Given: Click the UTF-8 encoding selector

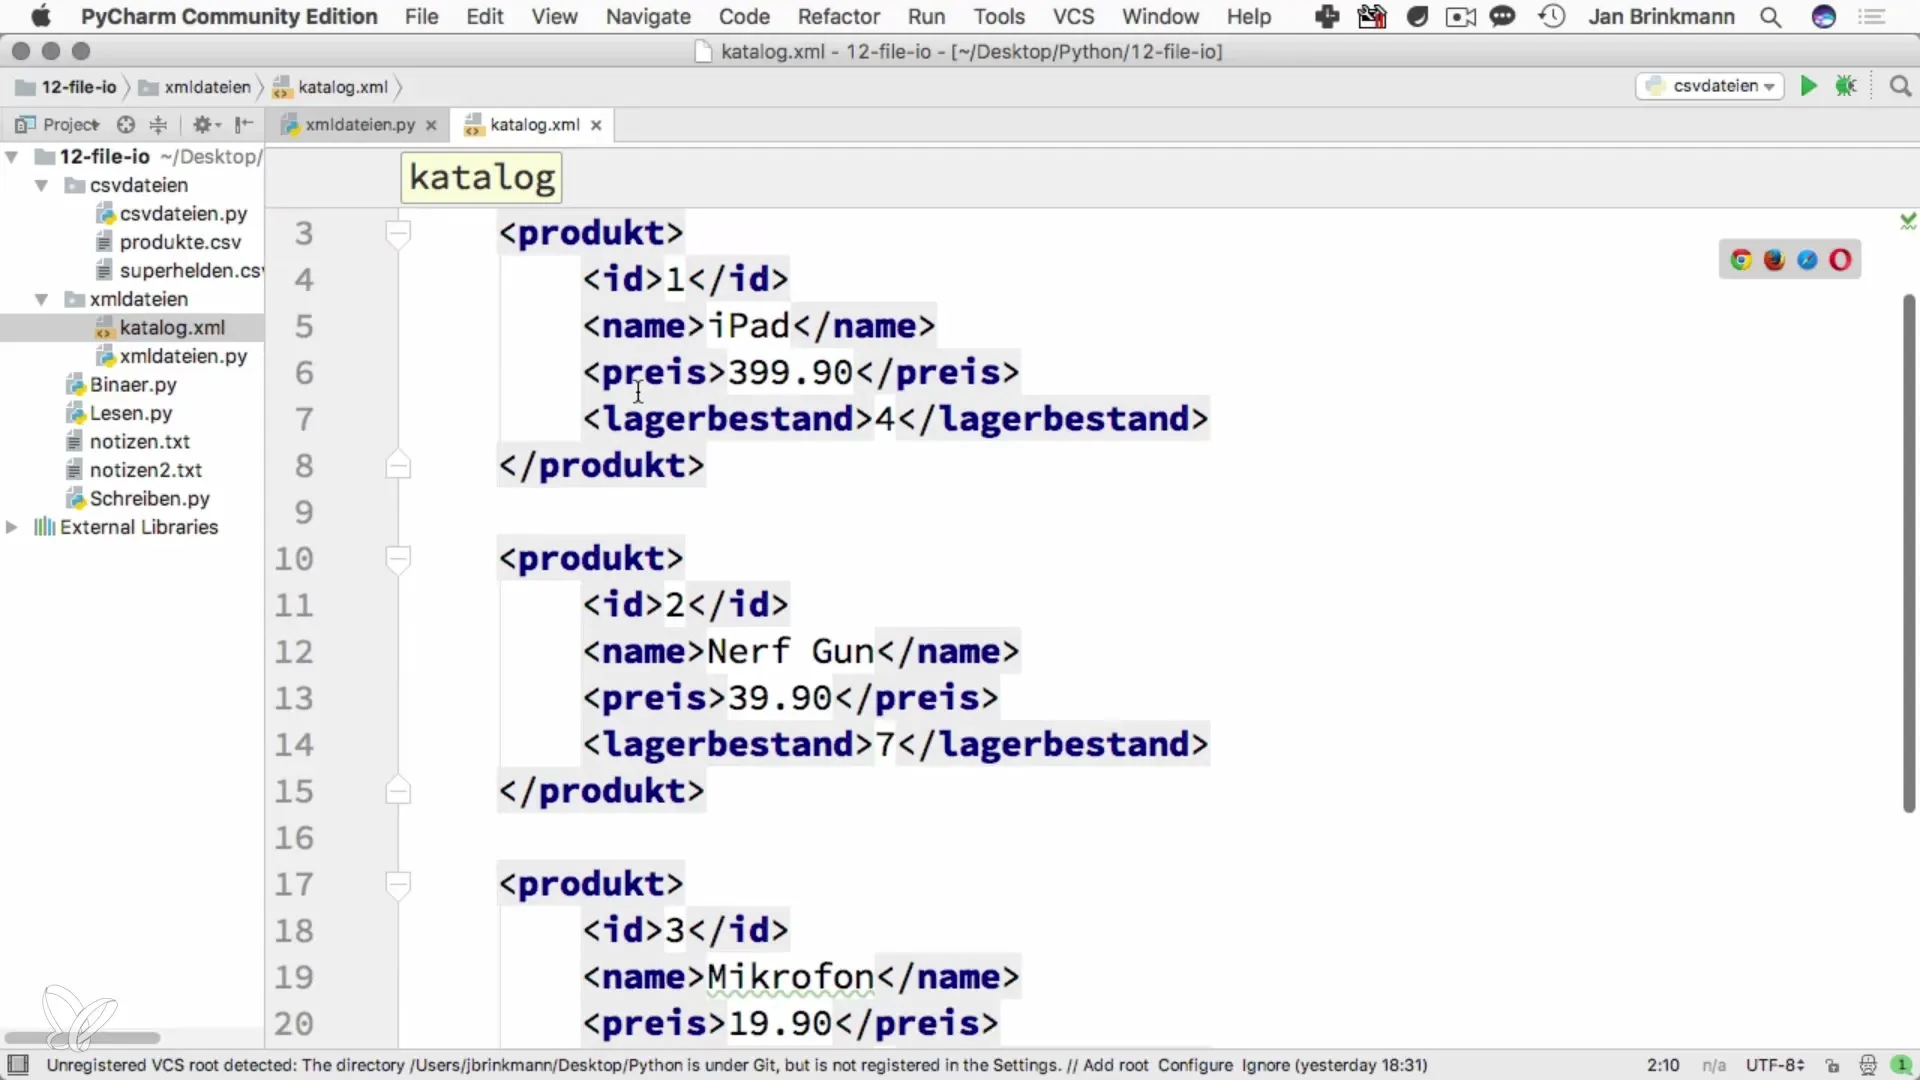Looking at the screenshot, I should pos(1775,1065).
